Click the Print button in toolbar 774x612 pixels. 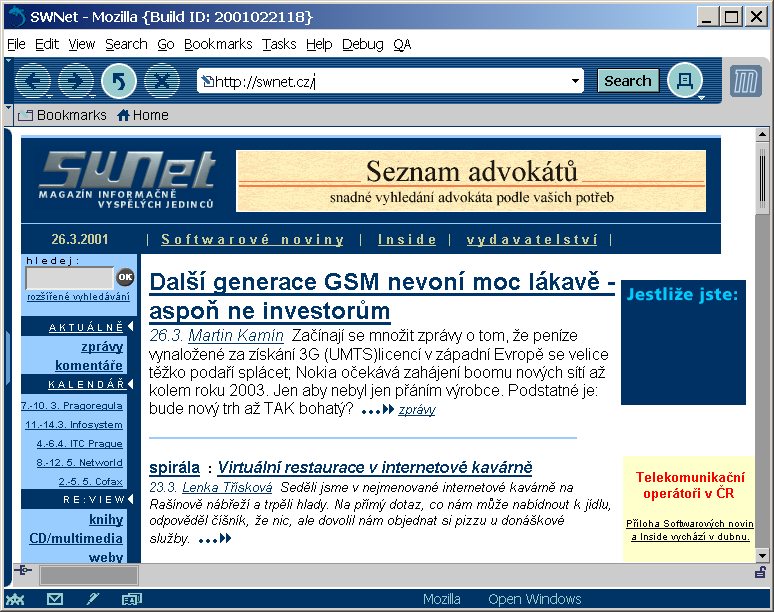[x=684, y=80]
